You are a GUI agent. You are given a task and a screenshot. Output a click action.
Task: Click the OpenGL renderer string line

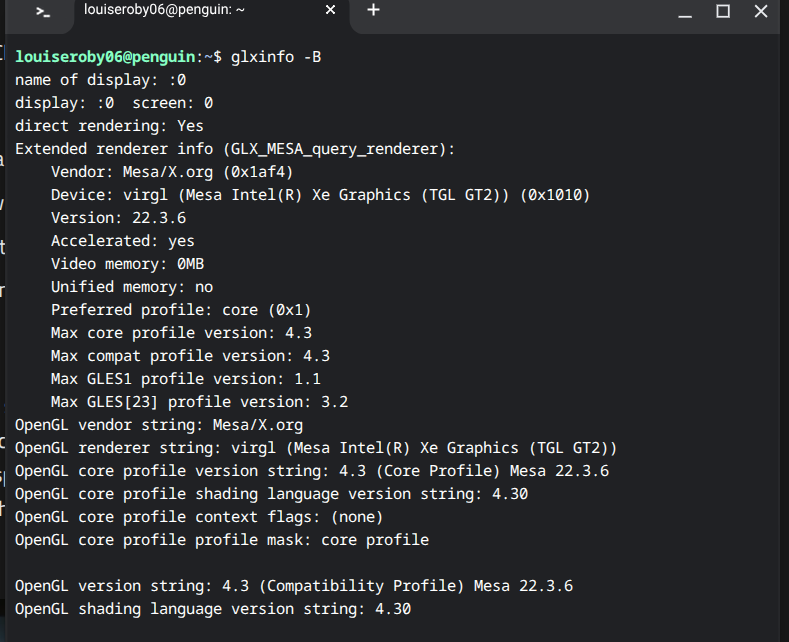[316, 447]
